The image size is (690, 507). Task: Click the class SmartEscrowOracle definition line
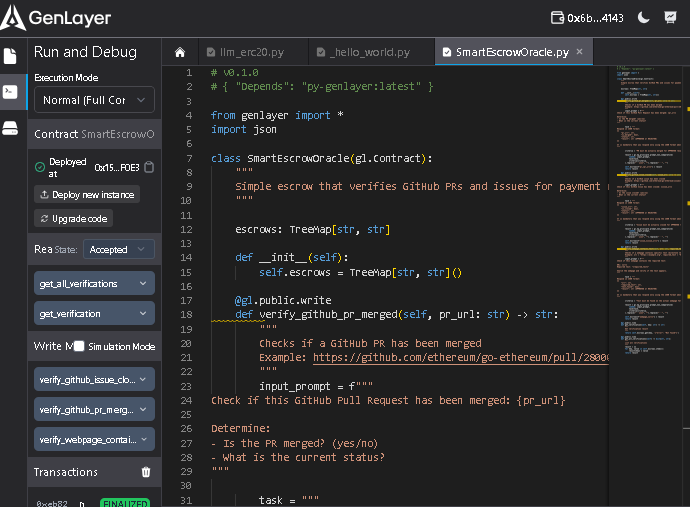point(321,158)
